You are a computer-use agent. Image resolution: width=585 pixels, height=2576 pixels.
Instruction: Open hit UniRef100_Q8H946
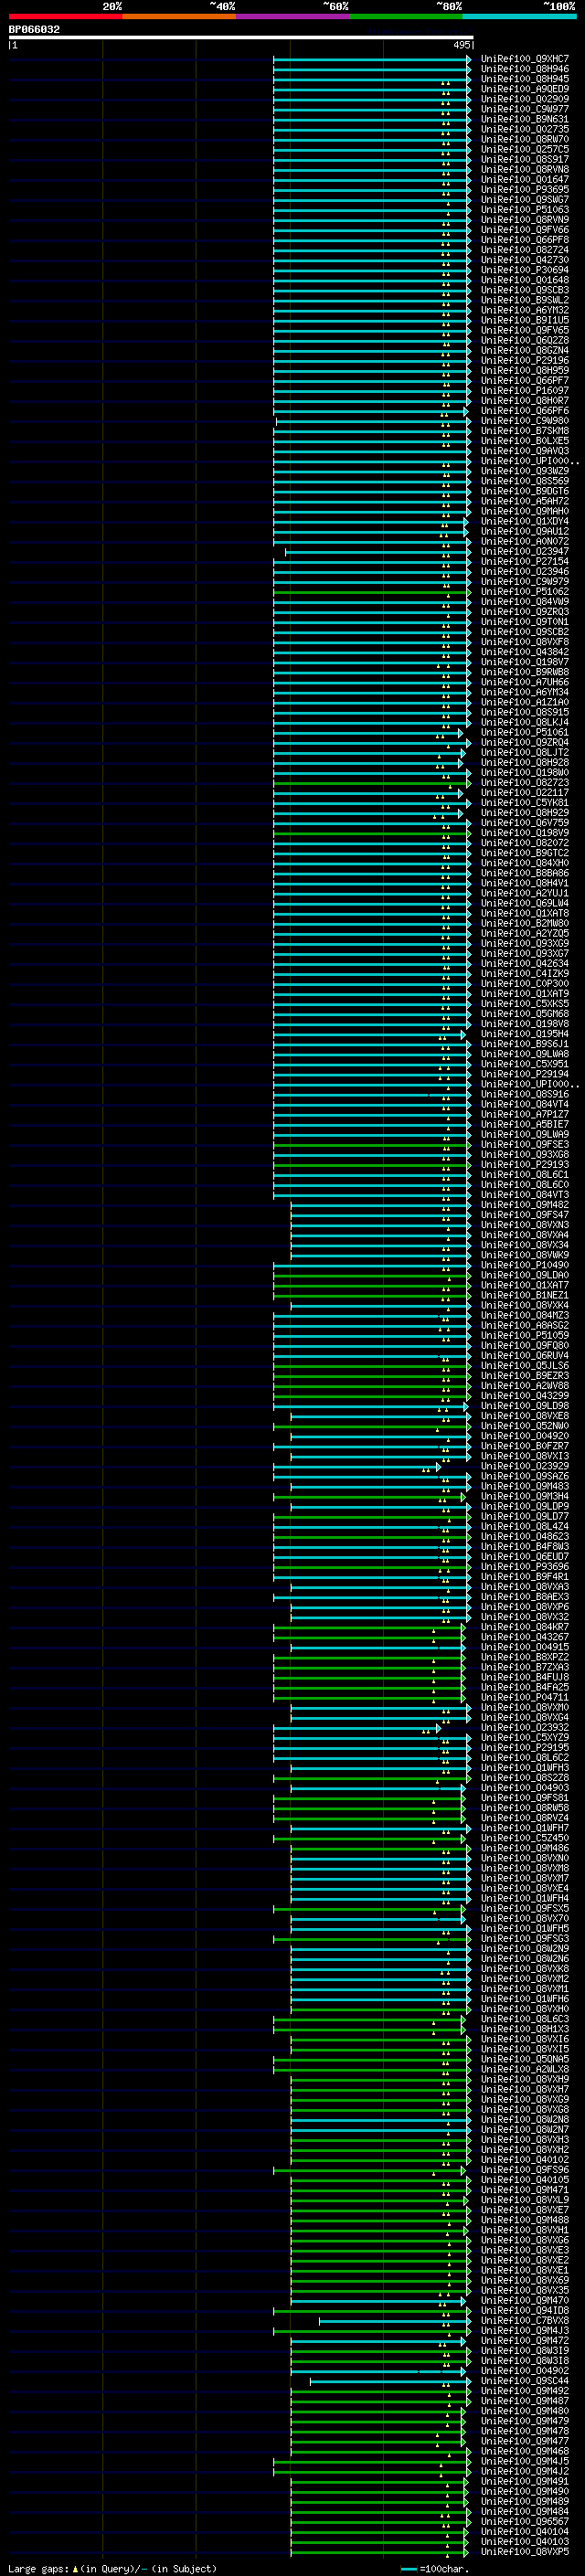tap(524, 69)
